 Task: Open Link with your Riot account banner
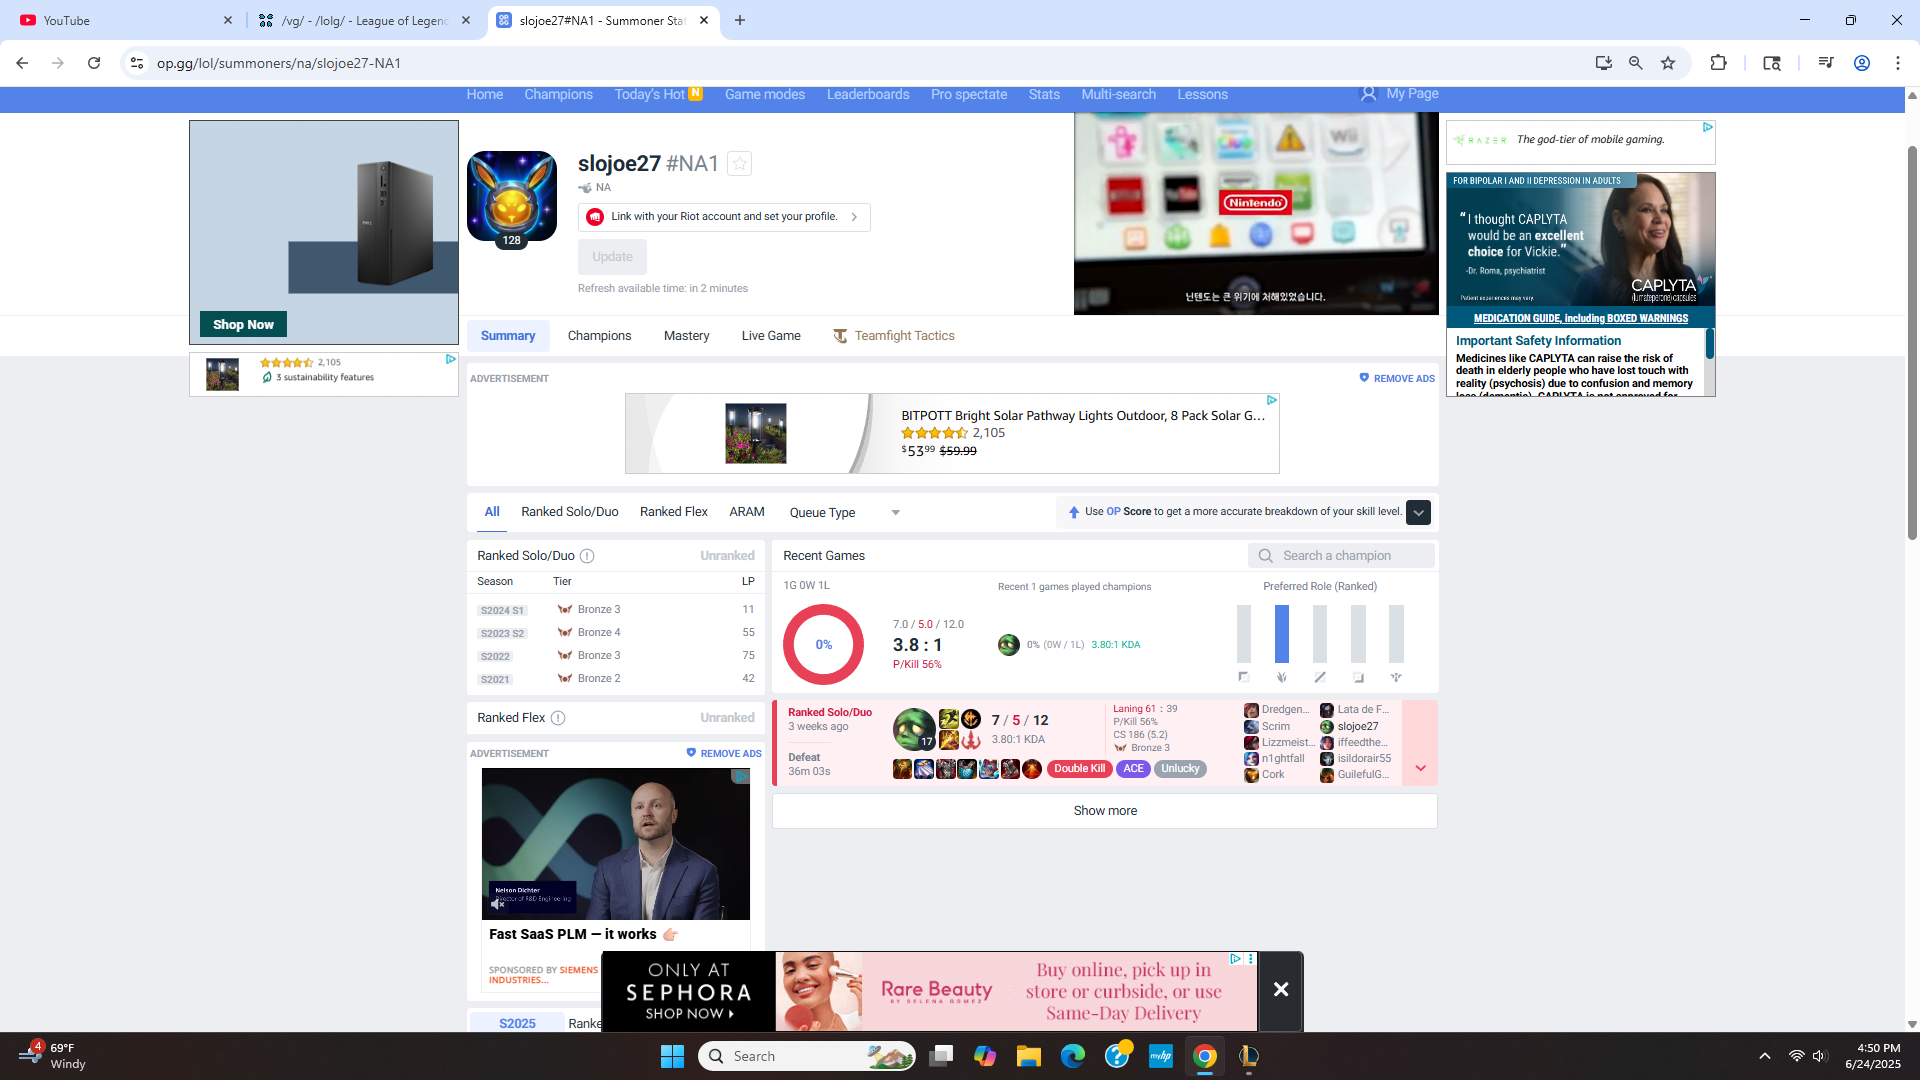pyautogui.click(x=724, y=217)
